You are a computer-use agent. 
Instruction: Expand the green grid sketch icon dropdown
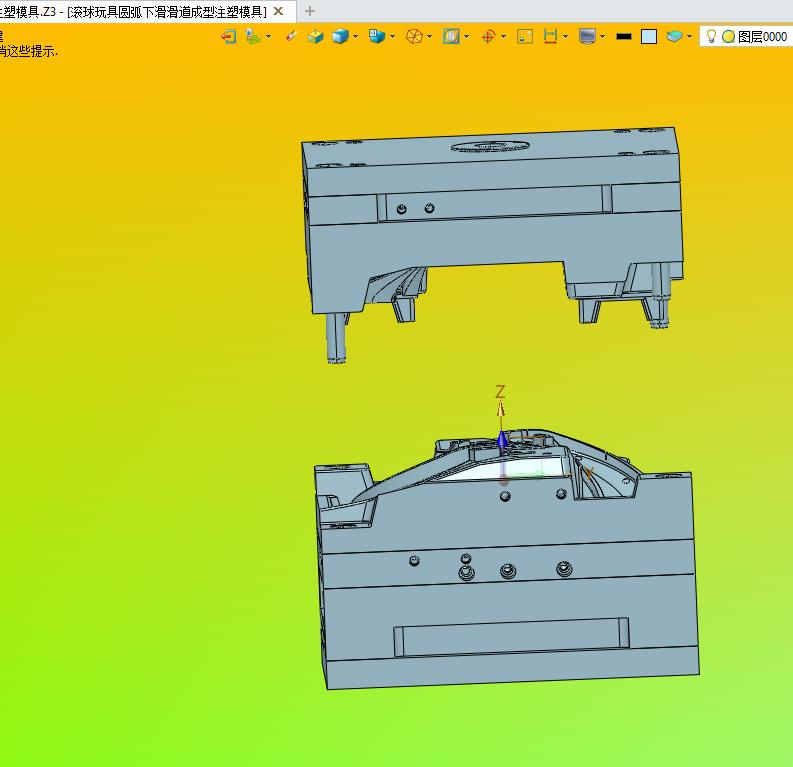click(269, 36)
